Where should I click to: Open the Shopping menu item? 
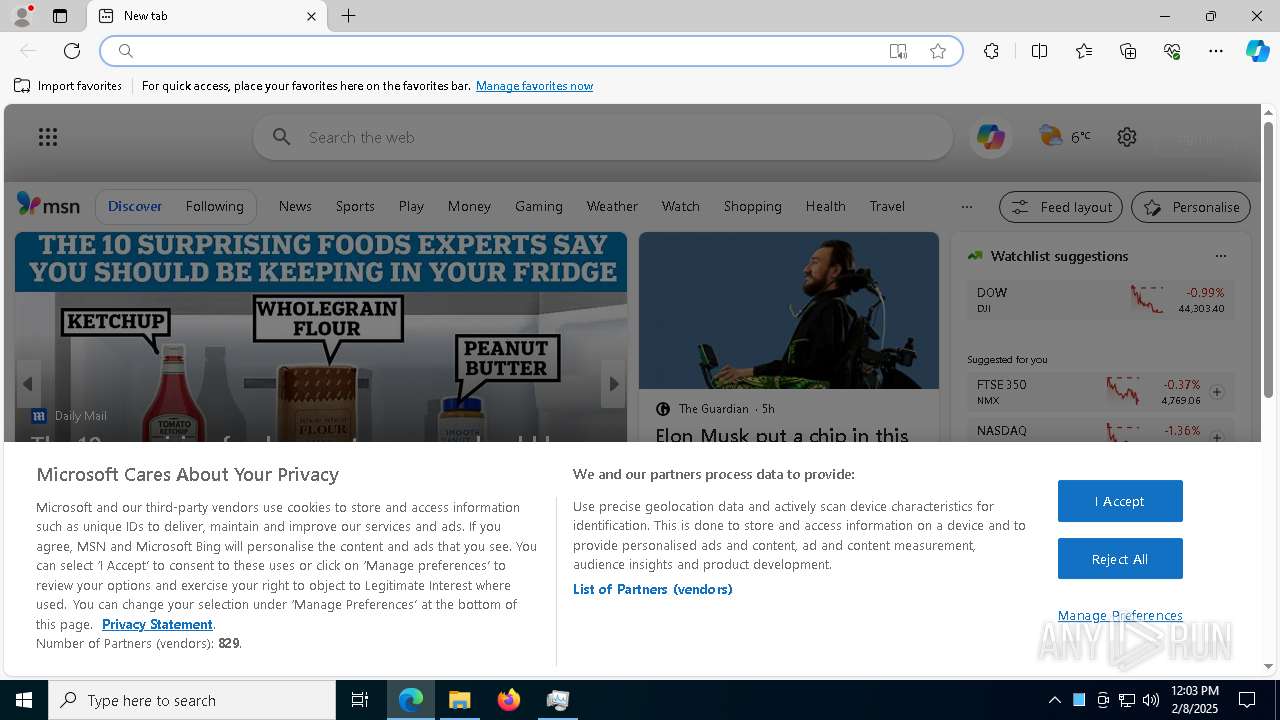752,206
